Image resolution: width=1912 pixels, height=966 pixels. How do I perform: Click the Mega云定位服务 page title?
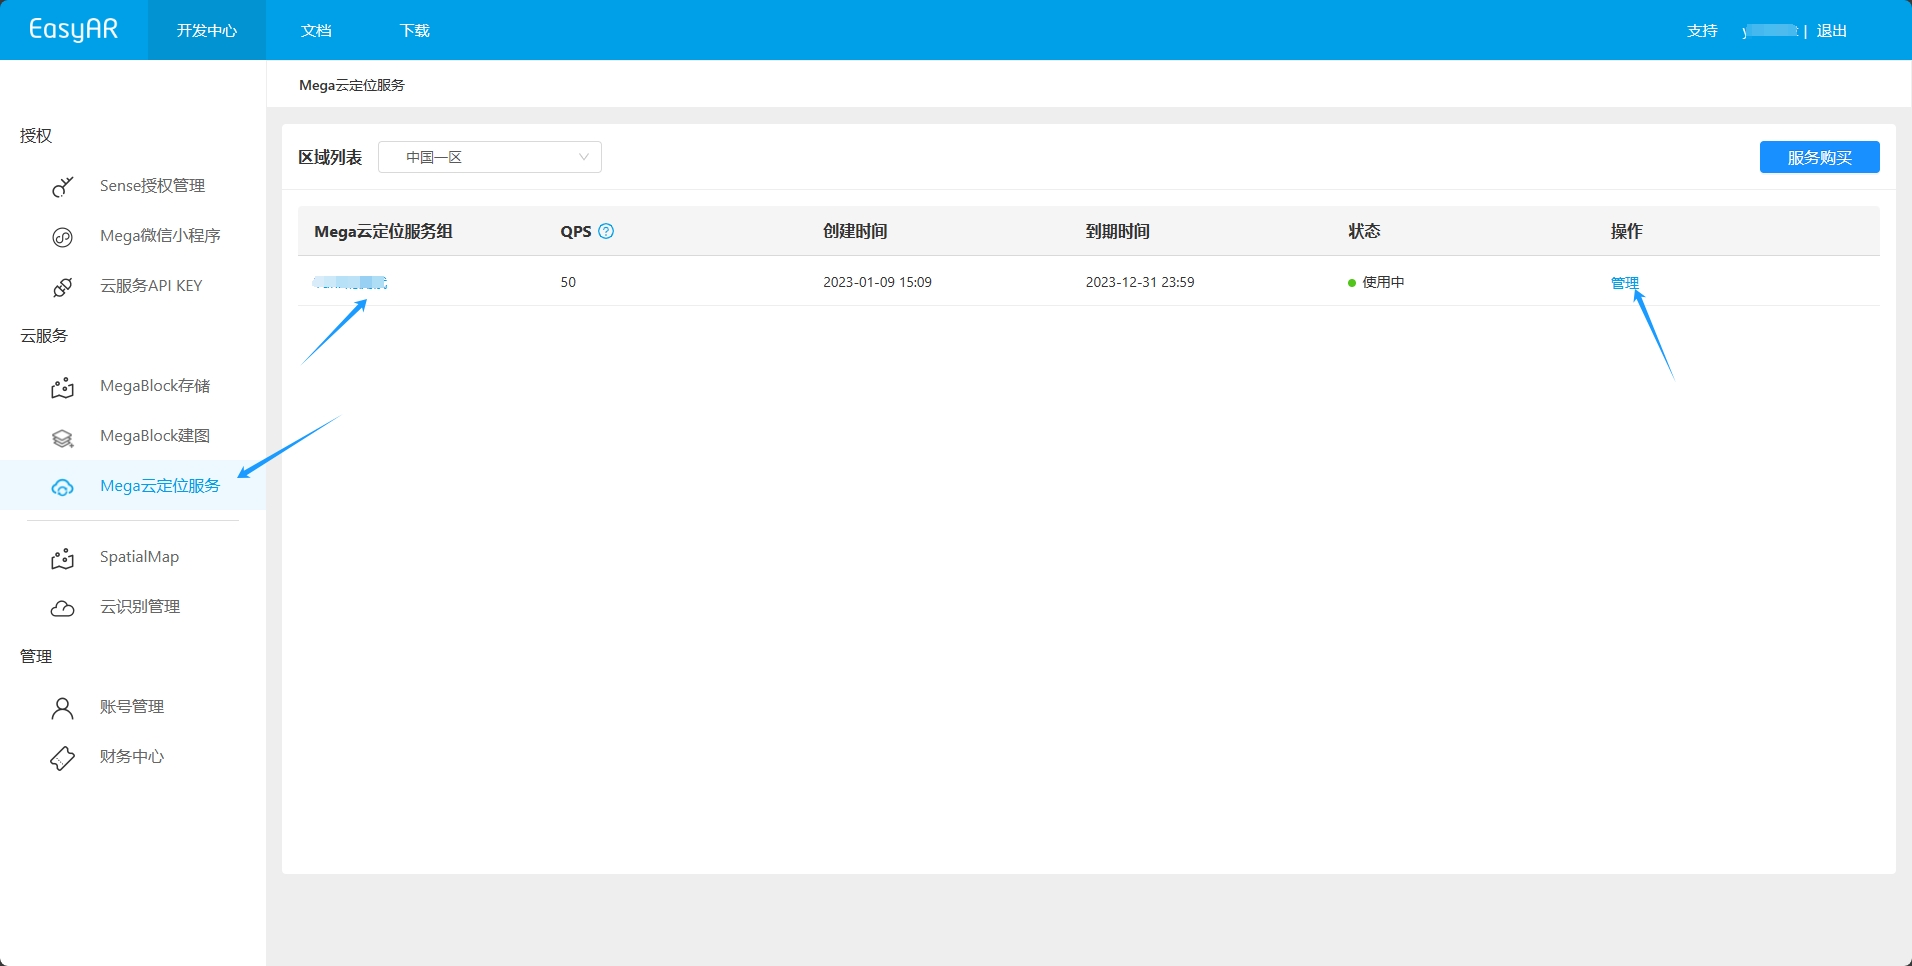click(352, 85)
